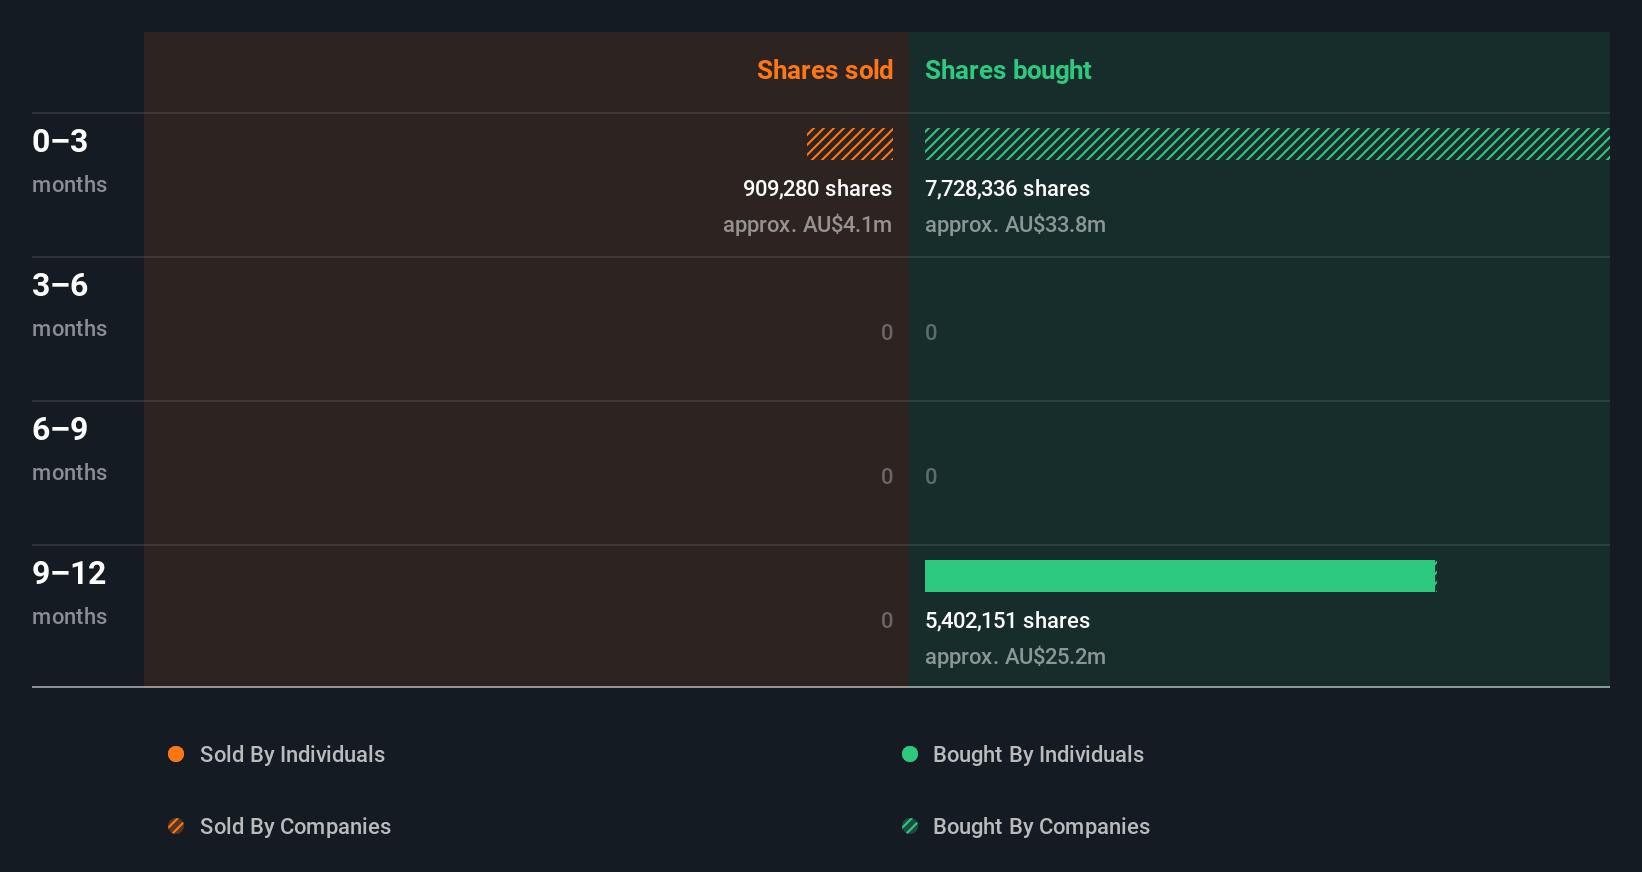Toggle the Bought By Companies legend label
The height and width of the screenshot is (872, 1642).
point(1041,827)
